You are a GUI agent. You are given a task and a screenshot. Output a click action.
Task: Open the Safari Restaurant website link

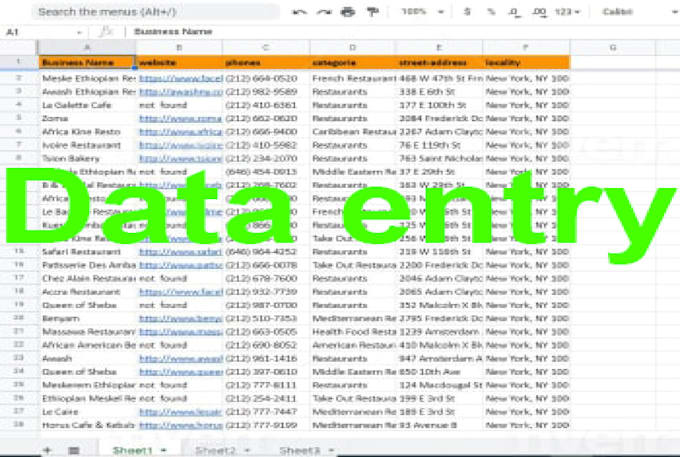180,252
